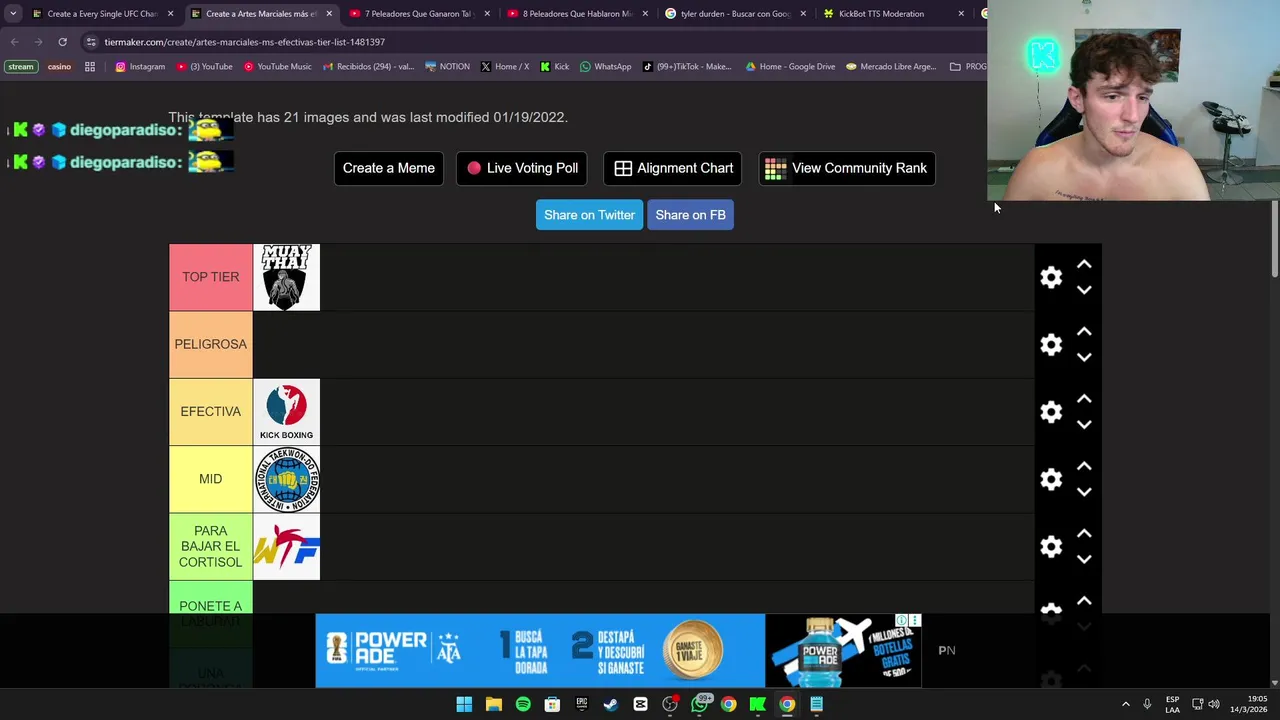Select the Kick Boxing image in EFECTIVA
The image size is (1280, 720).
286,412
